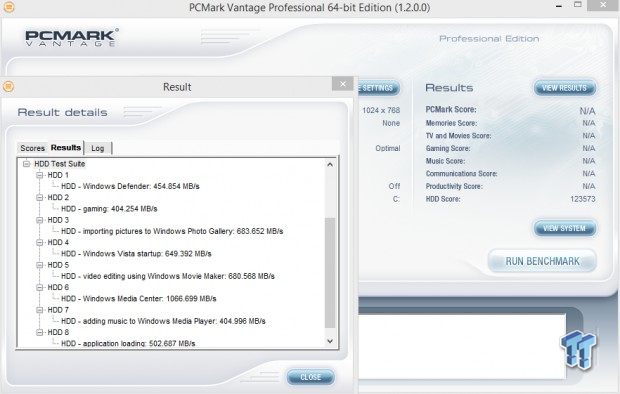Click the PCMark Score label

coord(451,110)
